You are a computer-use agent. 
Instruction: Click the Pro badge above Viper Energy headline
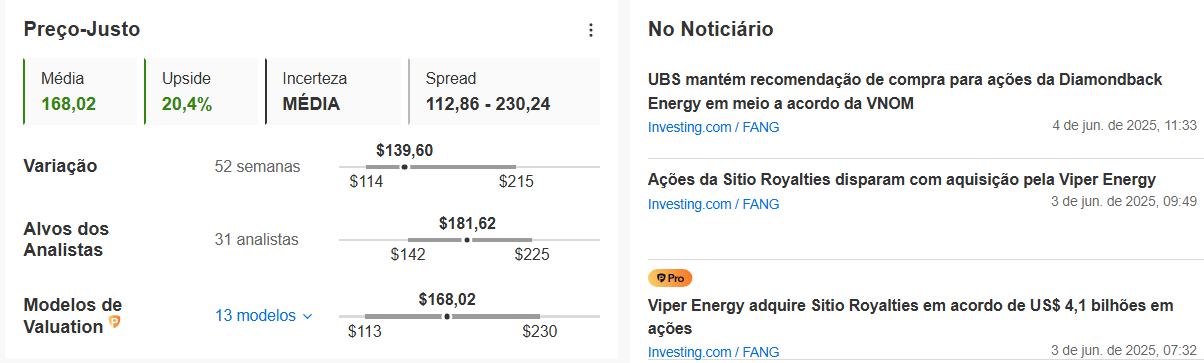(x=670, y=278)
